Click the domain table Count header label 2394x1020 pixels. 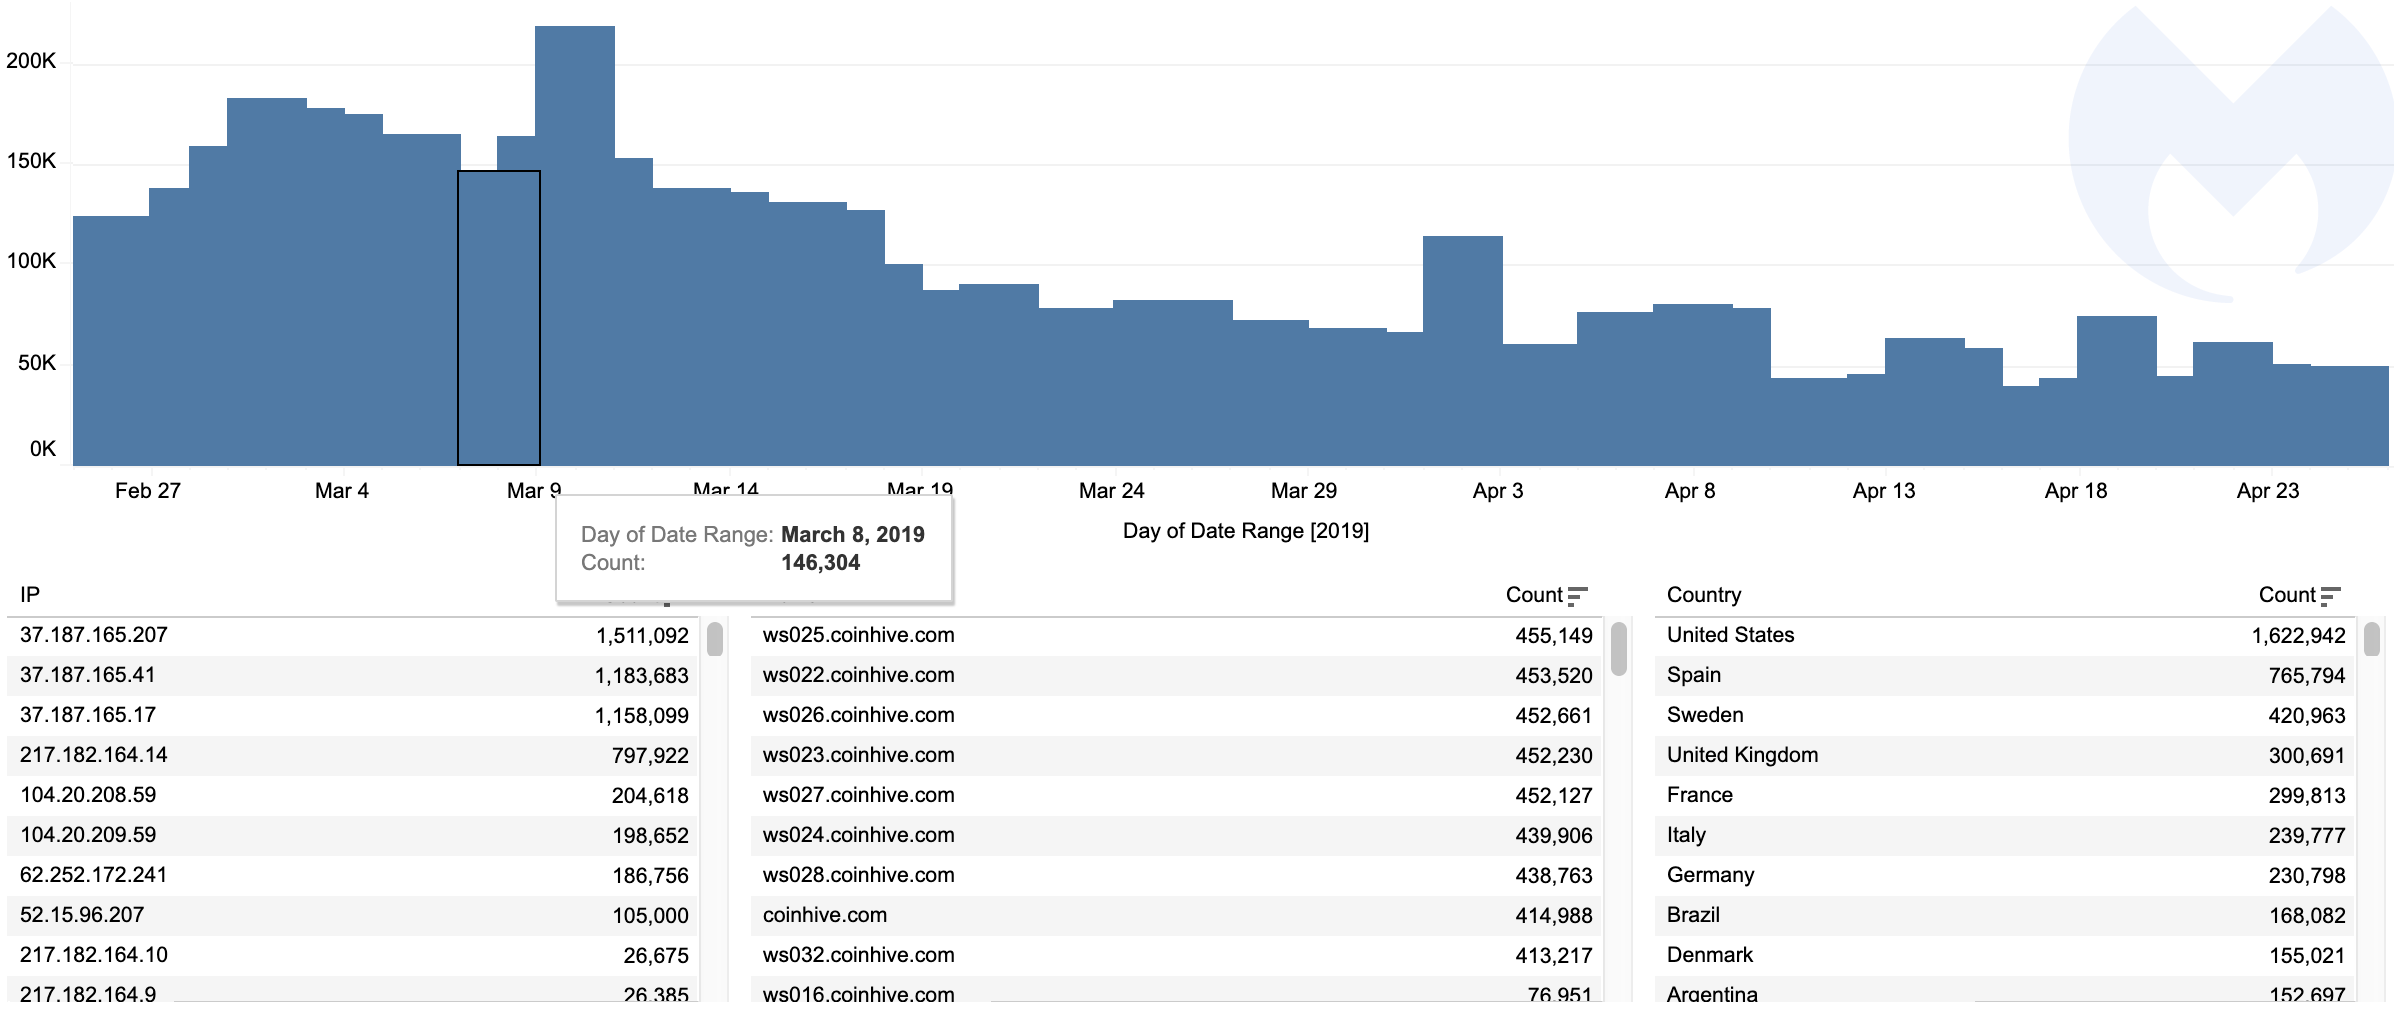[x=1534, y=595]
